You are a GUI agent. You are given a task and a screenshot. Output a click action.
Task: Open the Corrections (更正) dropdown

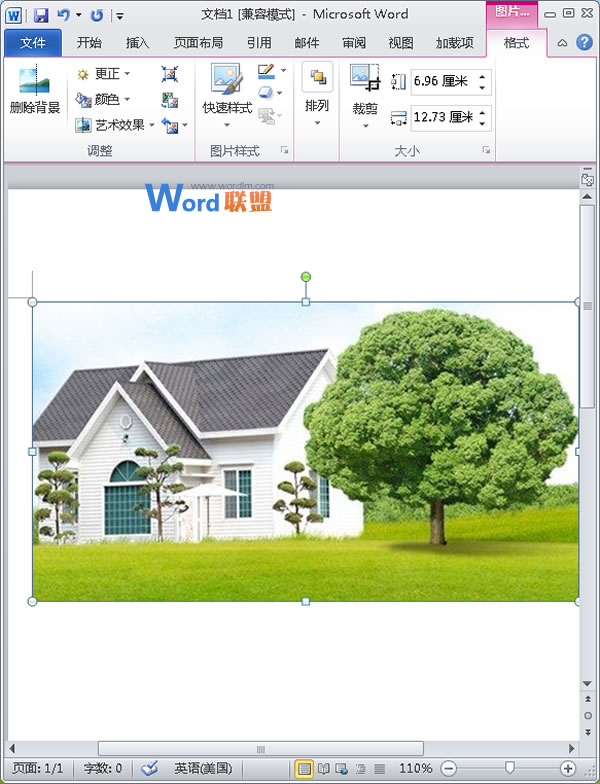tap(104, 74)
